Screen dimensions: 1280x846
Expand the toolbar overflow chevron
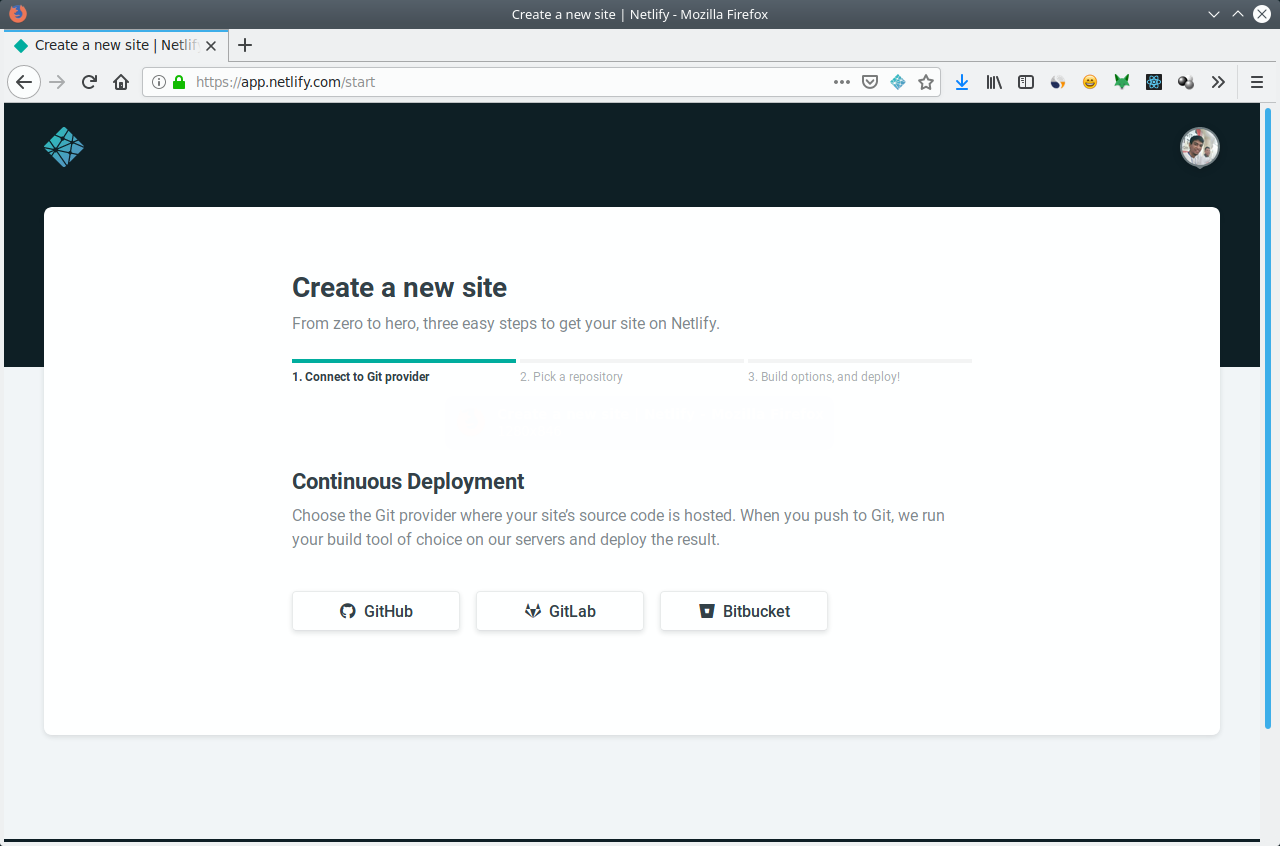[1218, 82]
